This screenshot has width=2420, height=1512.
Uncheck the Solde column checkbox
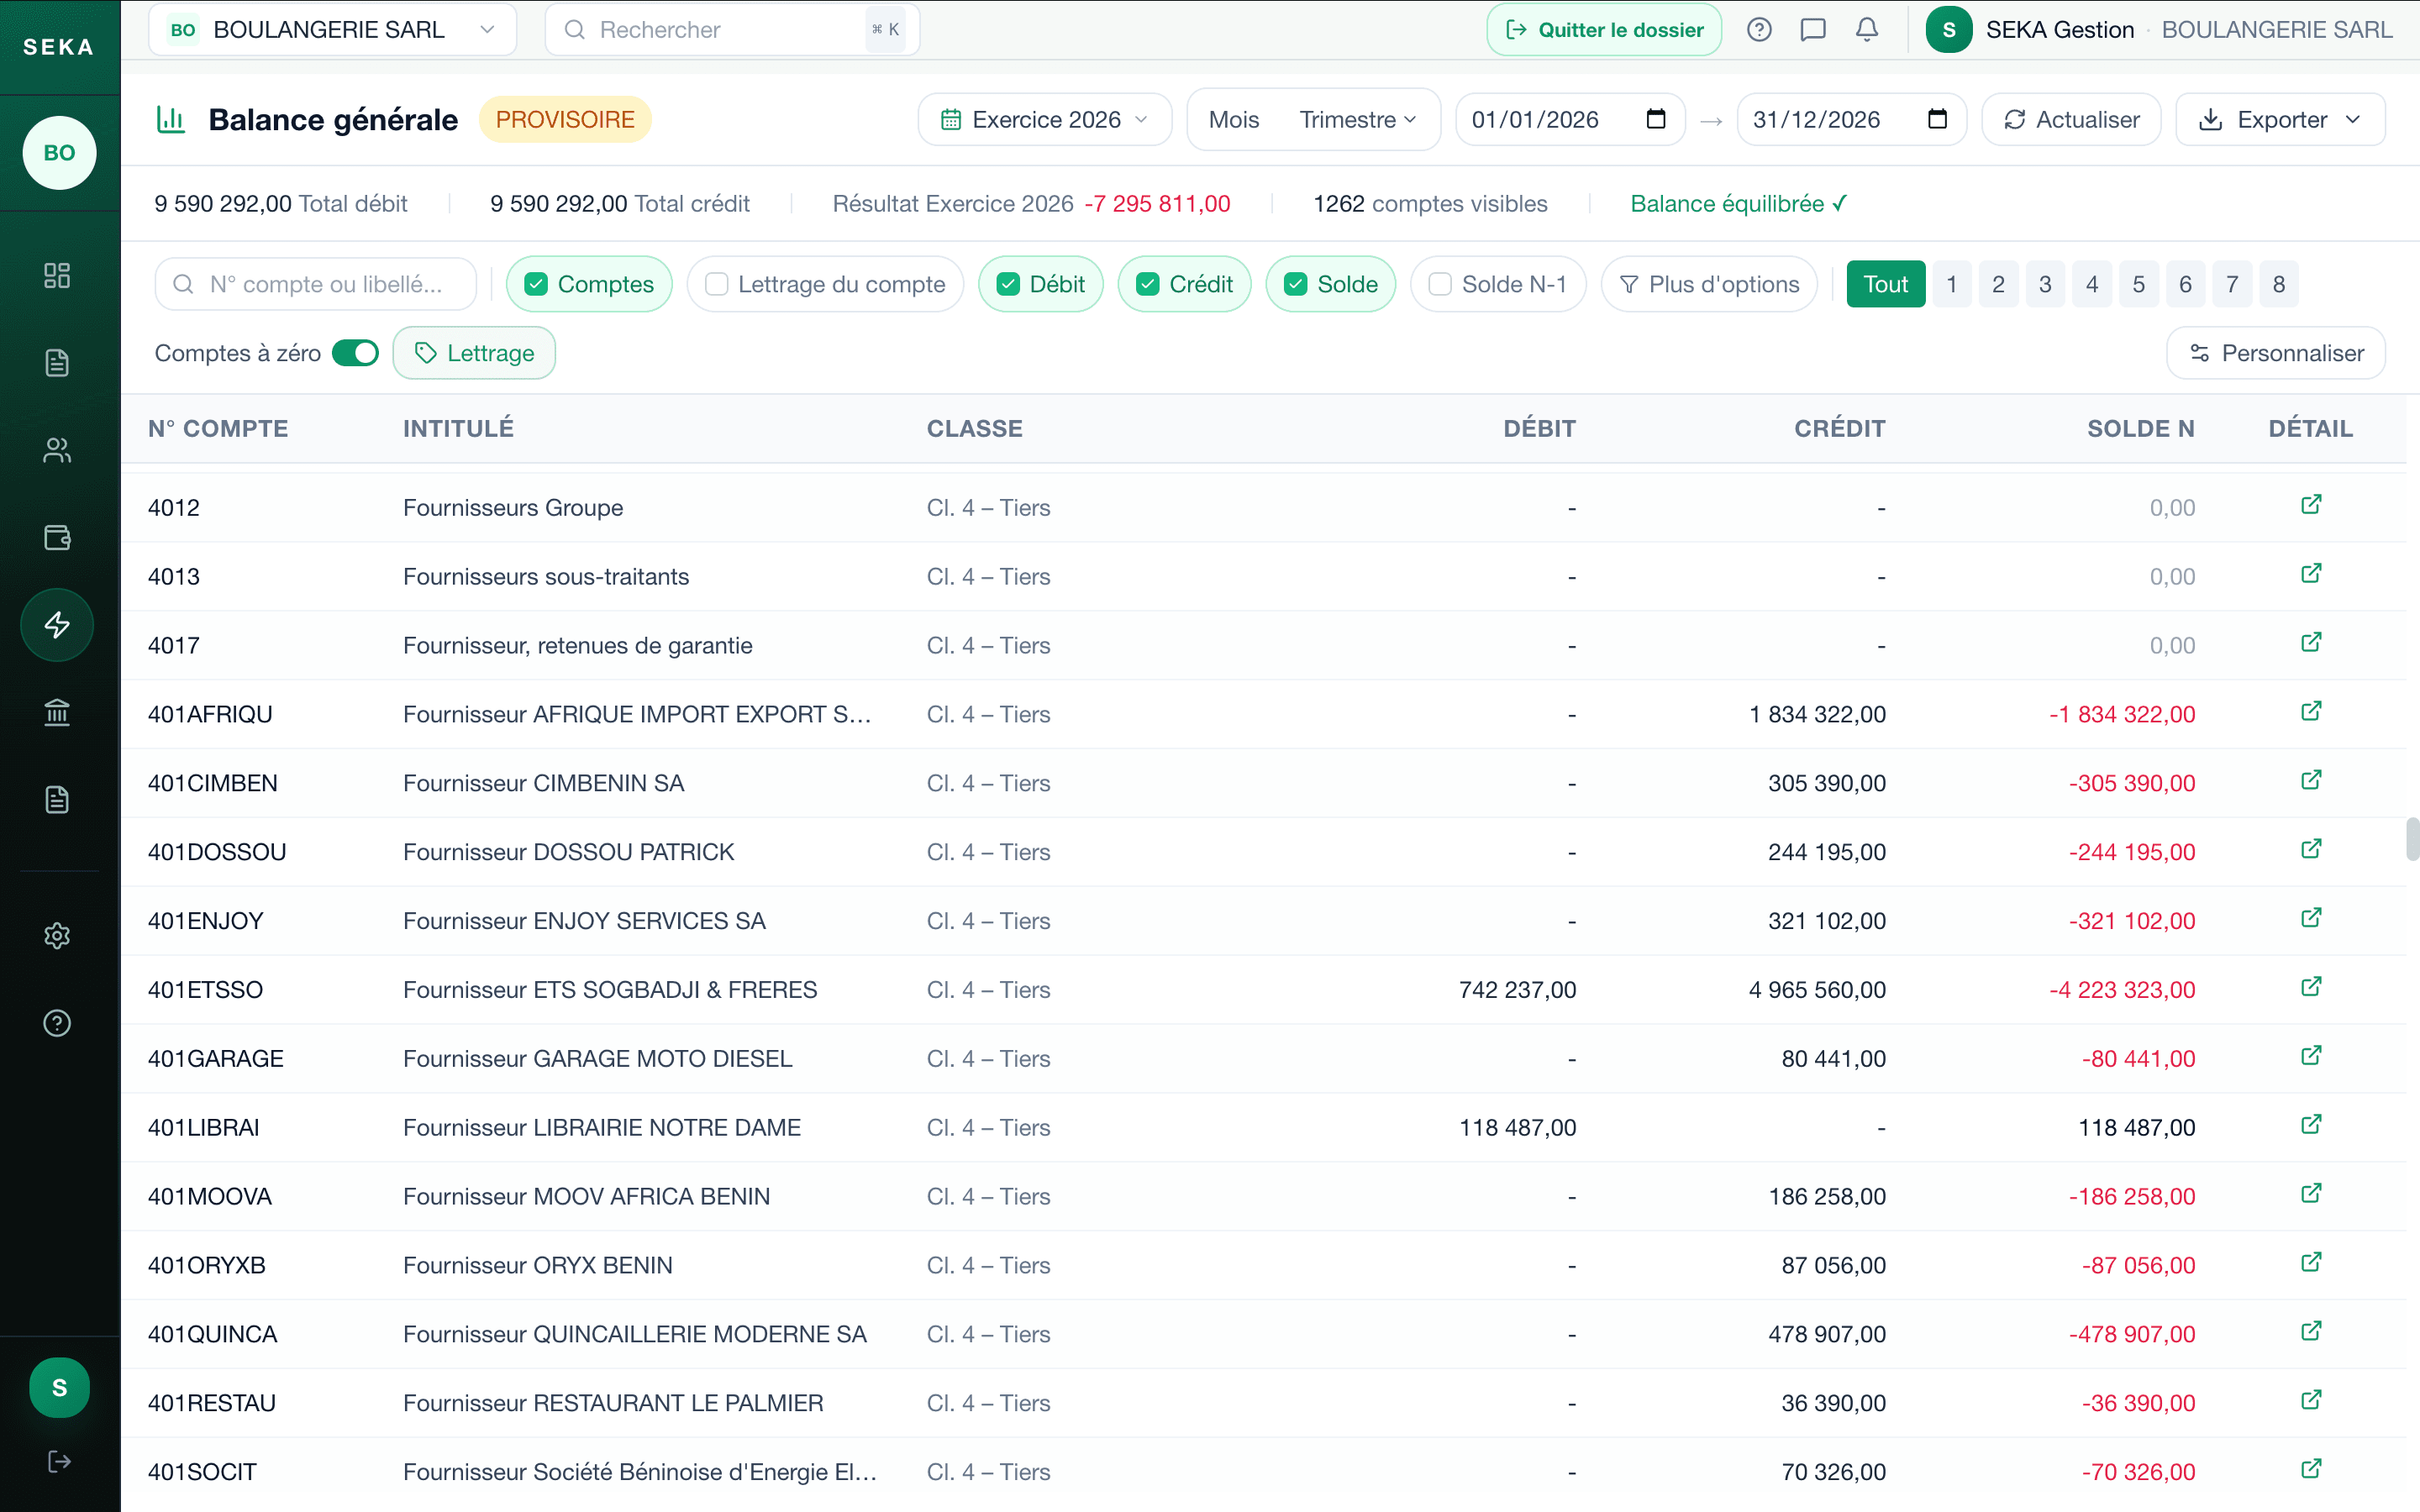point(1296,285)
